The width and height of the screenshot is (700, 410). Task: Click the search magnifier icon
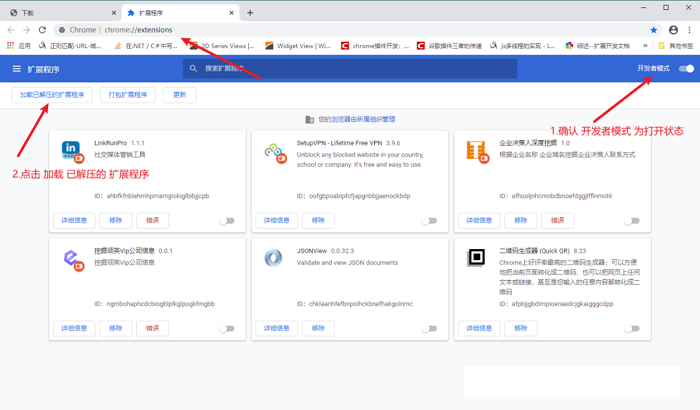click(193, 68)
